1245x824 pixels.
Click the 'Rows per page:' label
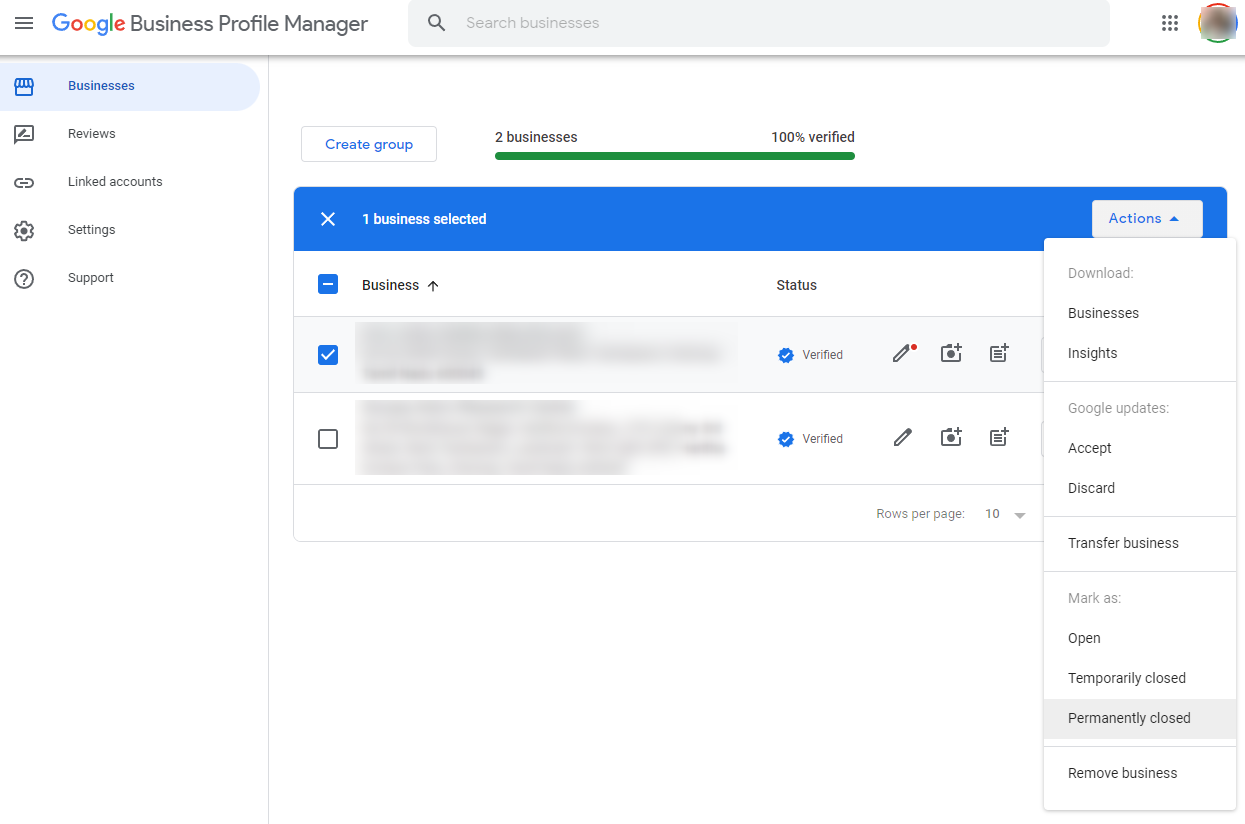point(920,514)
